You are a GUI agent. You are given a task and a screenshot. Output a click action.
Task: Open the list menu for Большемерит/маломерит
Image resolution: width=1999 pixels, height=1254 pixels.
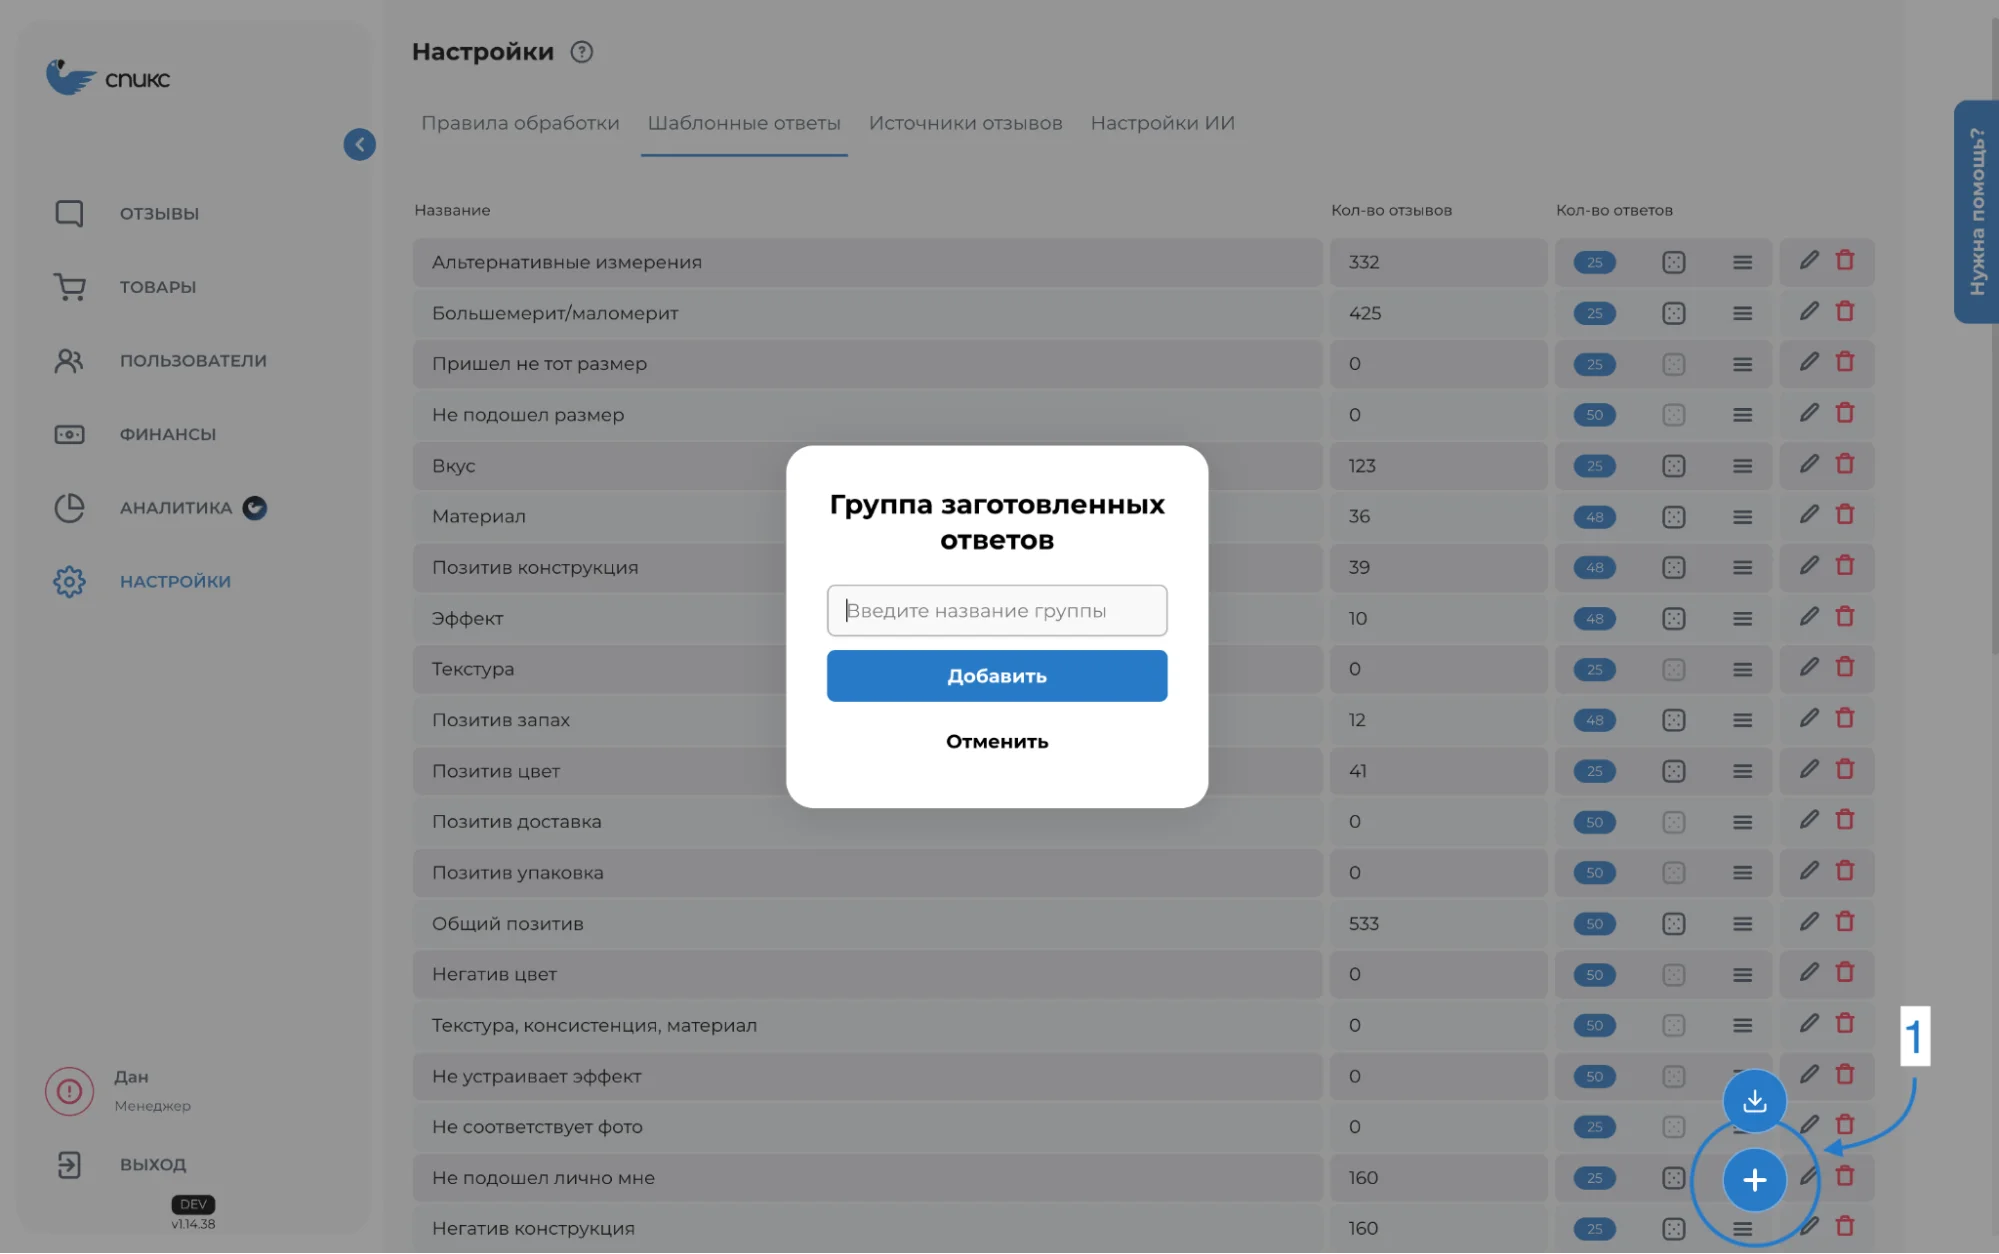click(1742, 313)
